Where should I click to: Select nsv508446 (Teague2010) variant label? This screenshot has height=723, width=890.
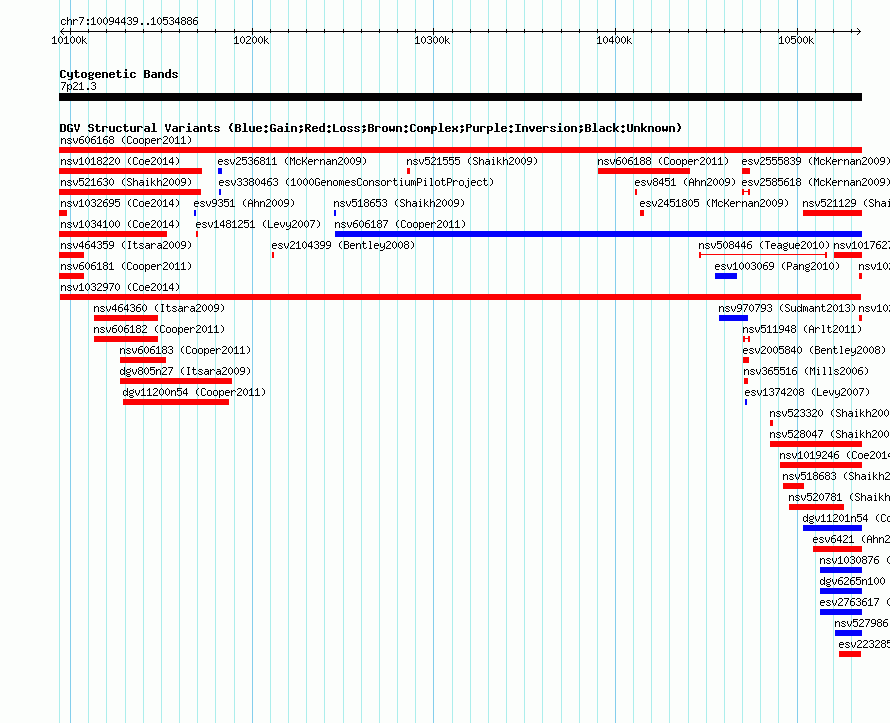[x=764, y=245]
